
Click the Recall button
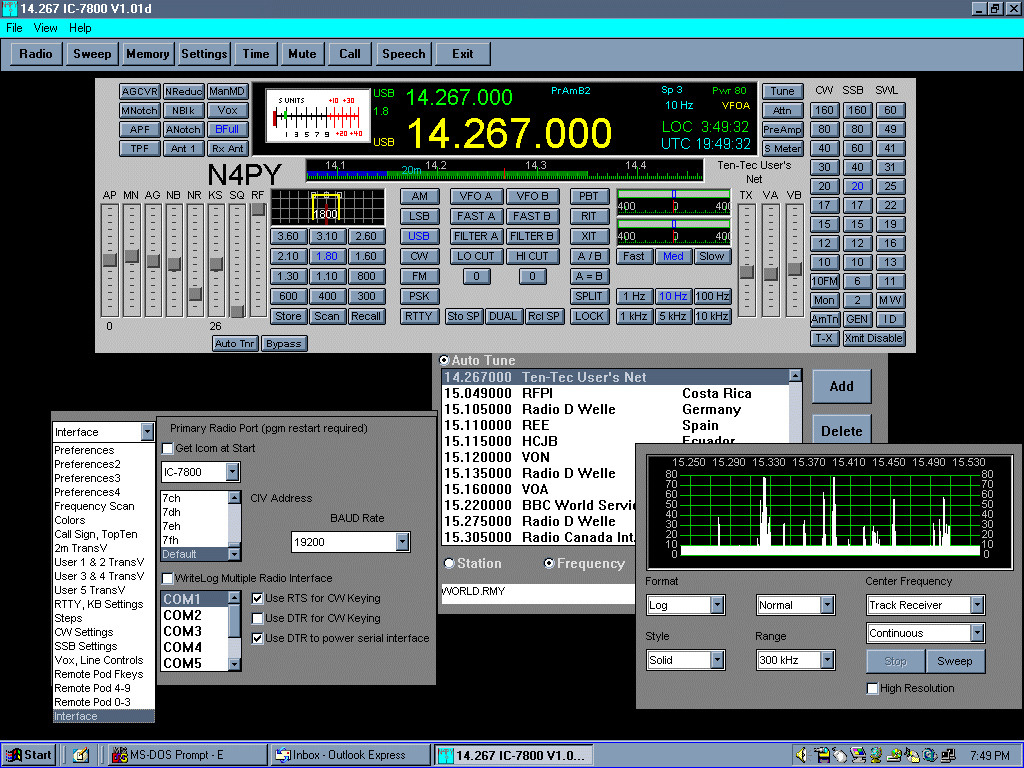366,316
